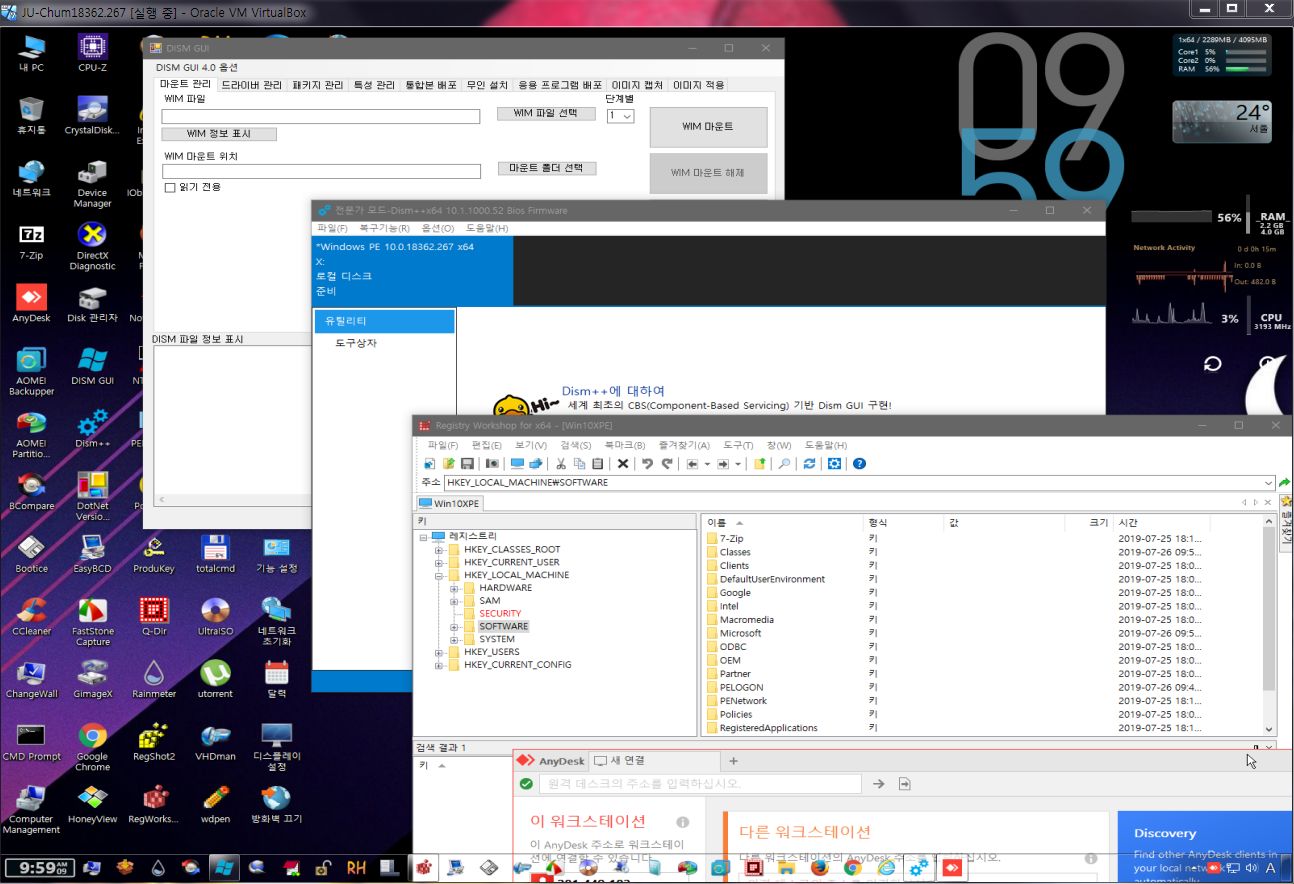
Task: Select the HoneyView desktop icon
Action: click(x=92, y=805)
